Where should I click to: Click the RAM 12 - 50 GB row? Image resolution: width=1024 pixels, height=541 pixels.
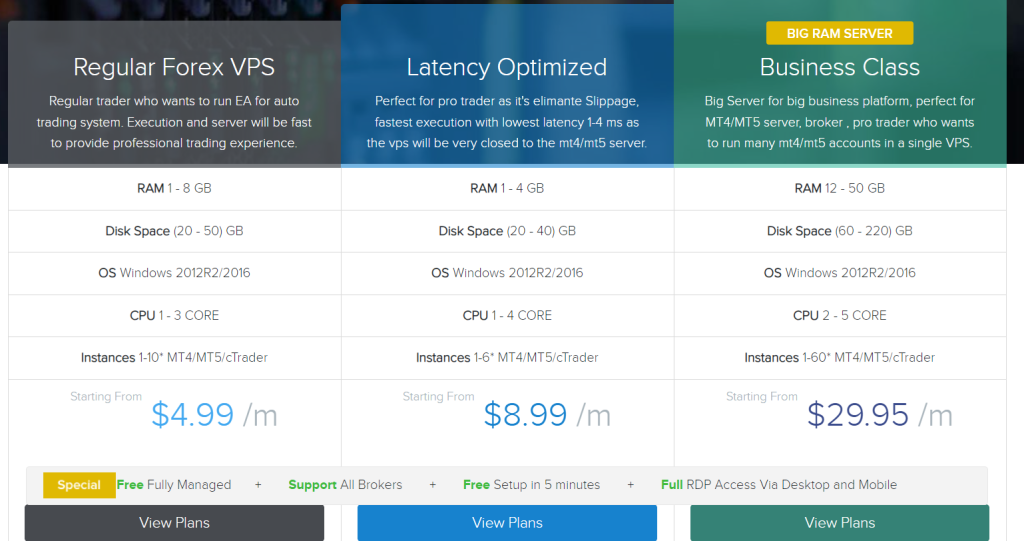[x=839, y=188]
